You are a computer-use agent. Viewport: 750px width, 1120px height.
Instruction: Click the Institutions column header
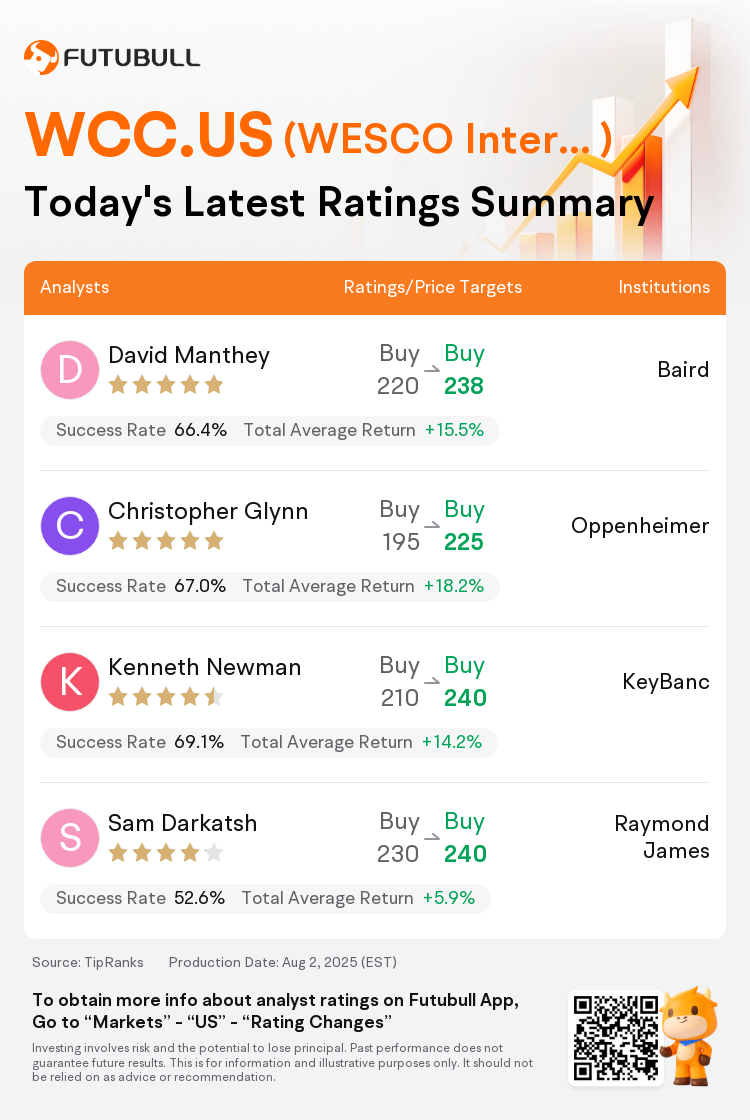click(664, 287)
